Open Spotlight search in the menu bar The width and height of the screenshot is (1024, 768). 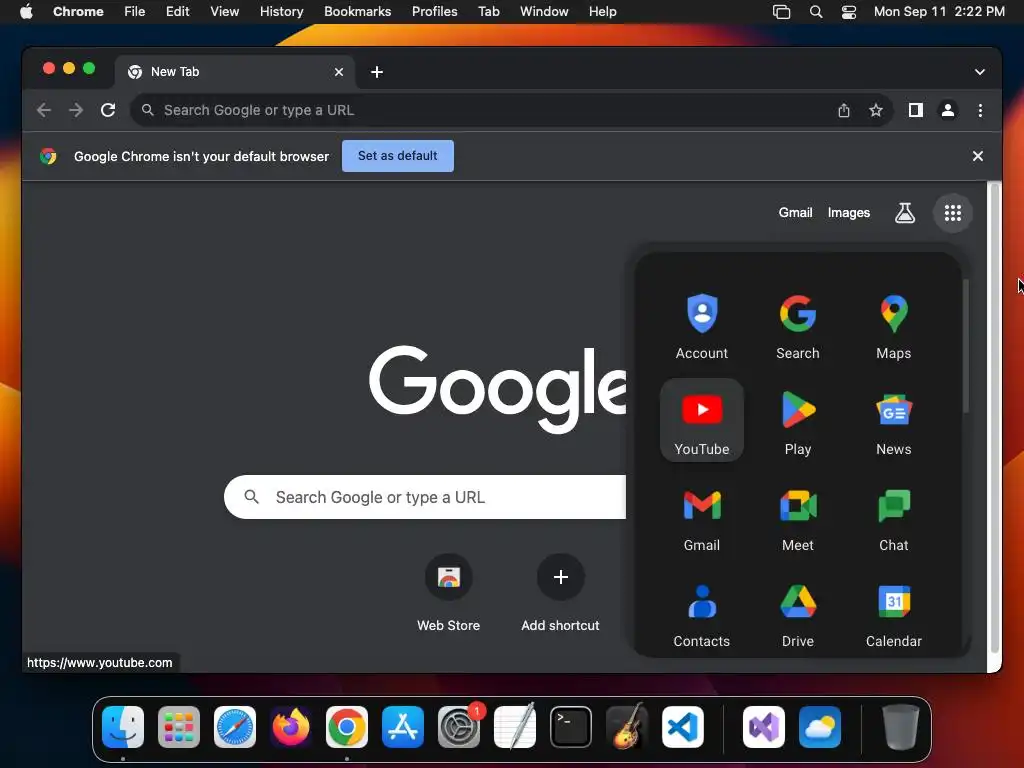tap(816, 12)
